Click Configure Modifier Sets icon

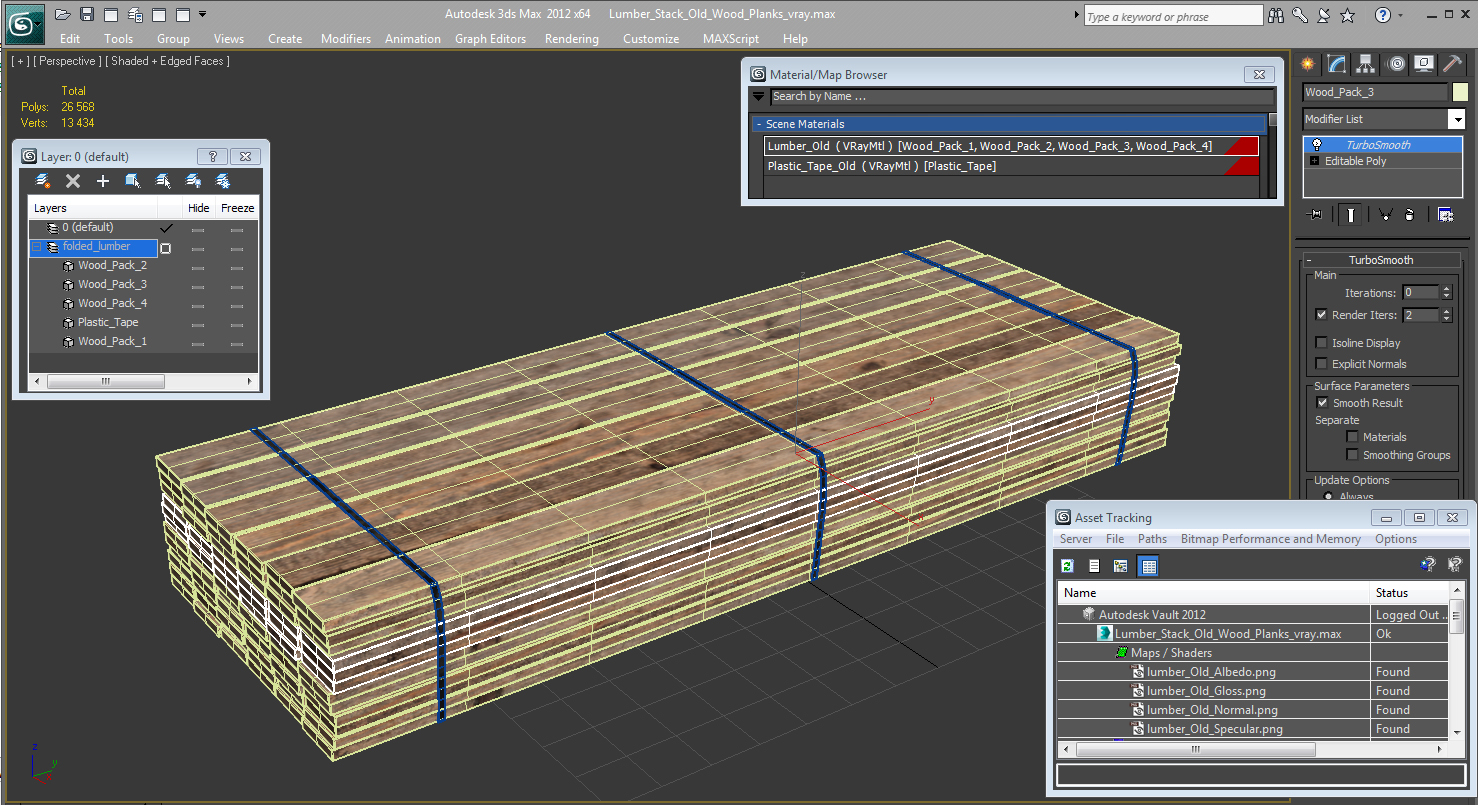[x=1445, y=214]
